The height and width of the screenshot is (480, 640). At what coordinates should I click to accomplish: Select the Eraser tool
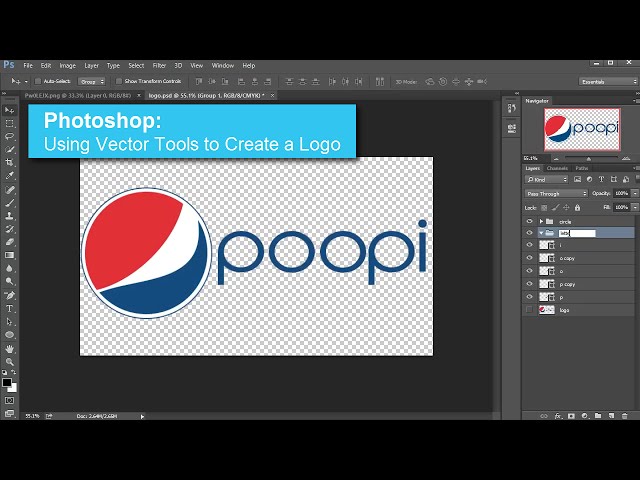(x=9, y=242)
